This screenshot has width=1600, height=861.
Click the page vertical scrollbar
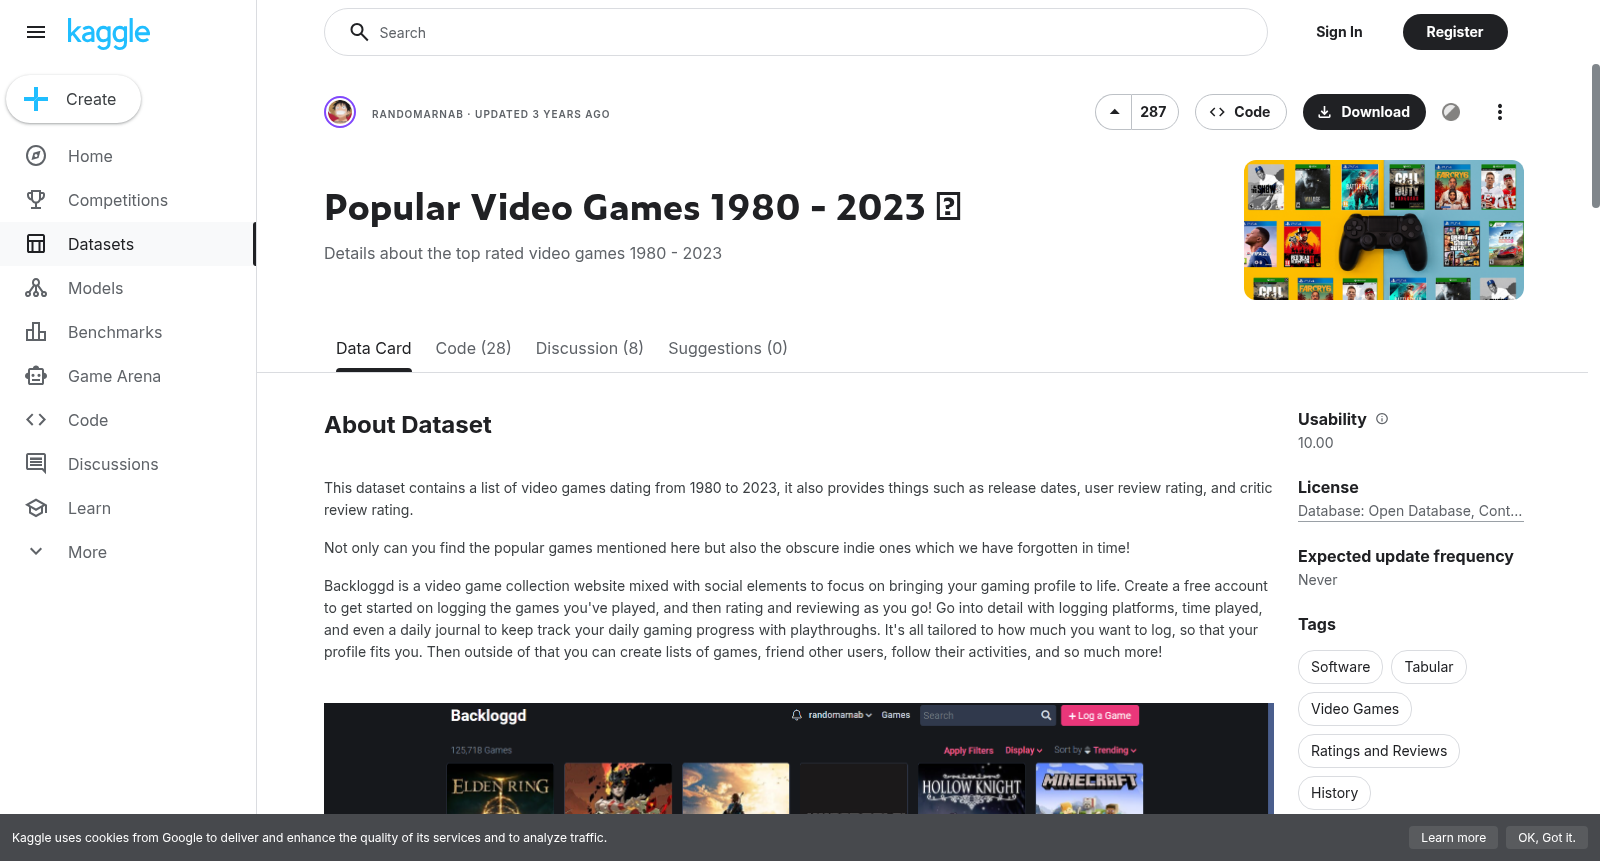[x=1595, y=136]
